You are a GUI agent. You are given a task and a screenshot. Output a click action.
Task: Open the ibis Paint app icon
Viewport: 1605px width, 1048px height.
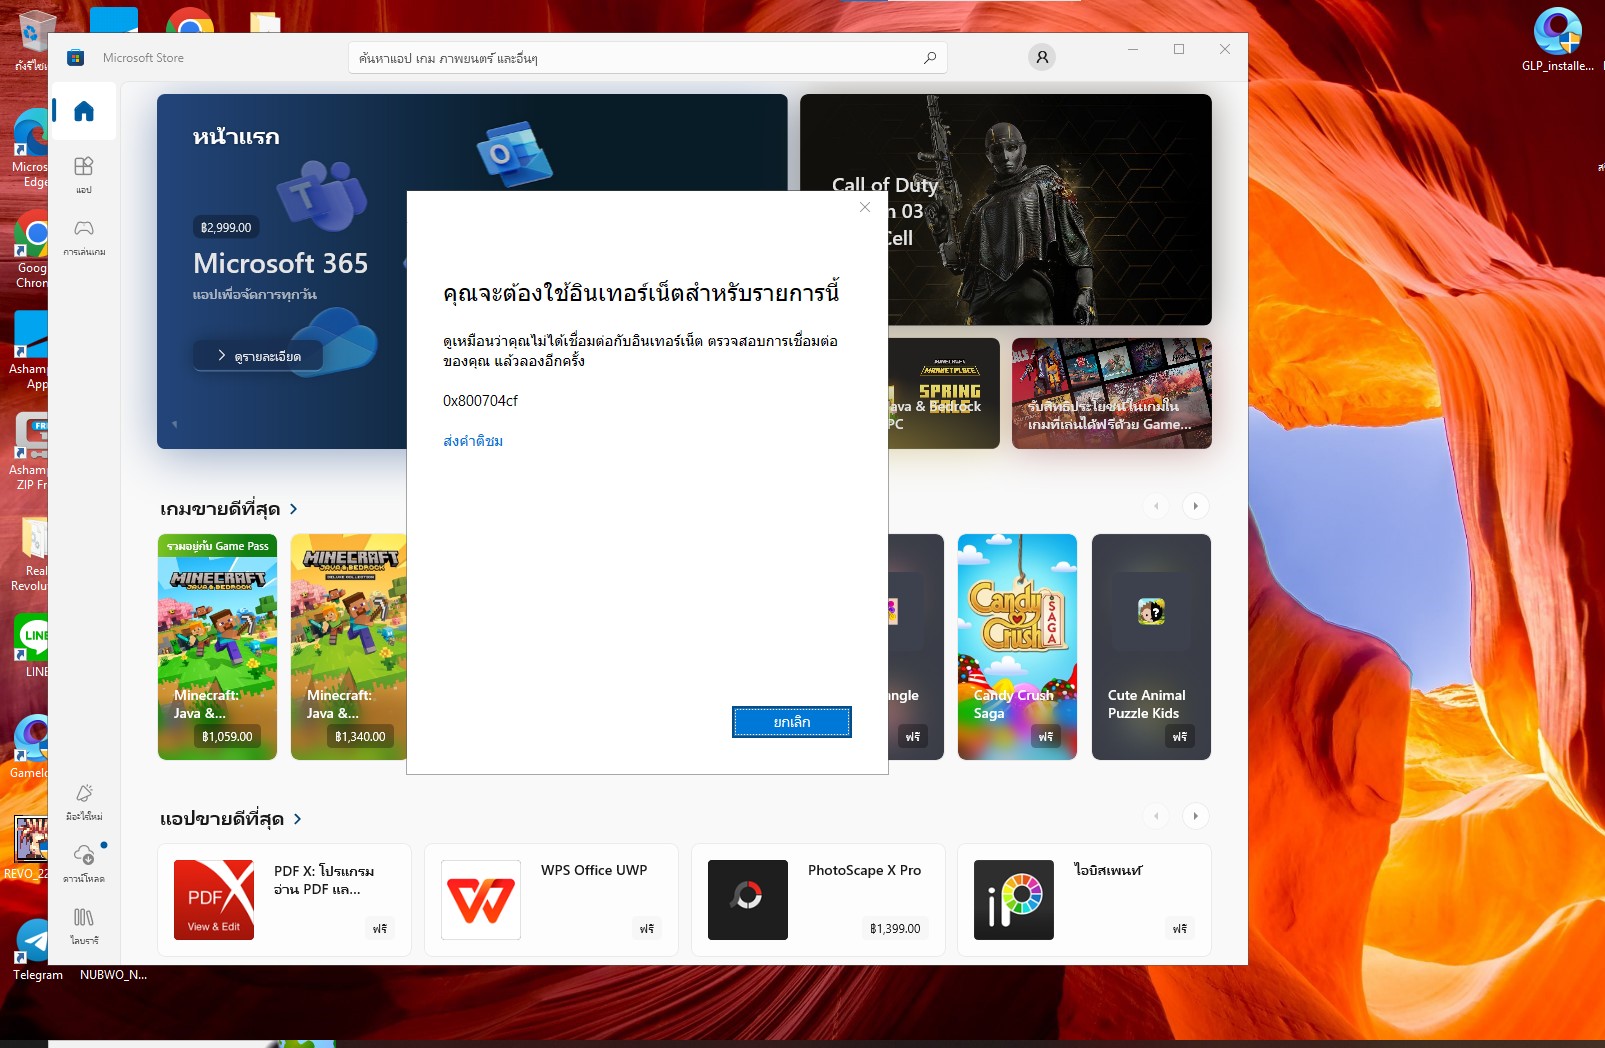[1014, 900]
